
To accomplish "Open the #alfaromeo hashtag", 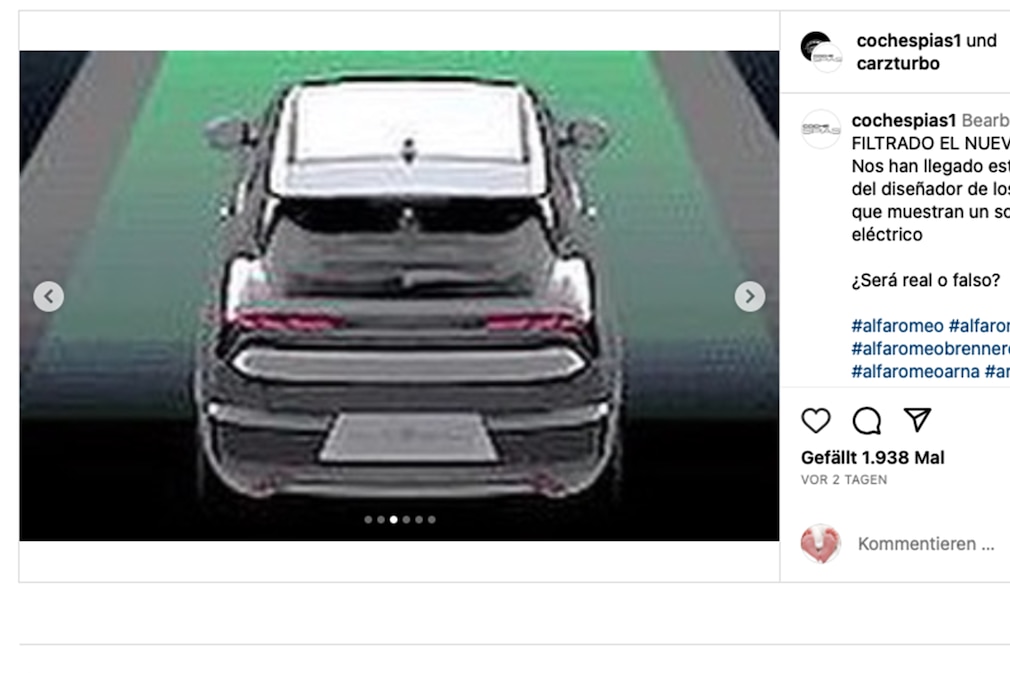I will coord(897,326).
